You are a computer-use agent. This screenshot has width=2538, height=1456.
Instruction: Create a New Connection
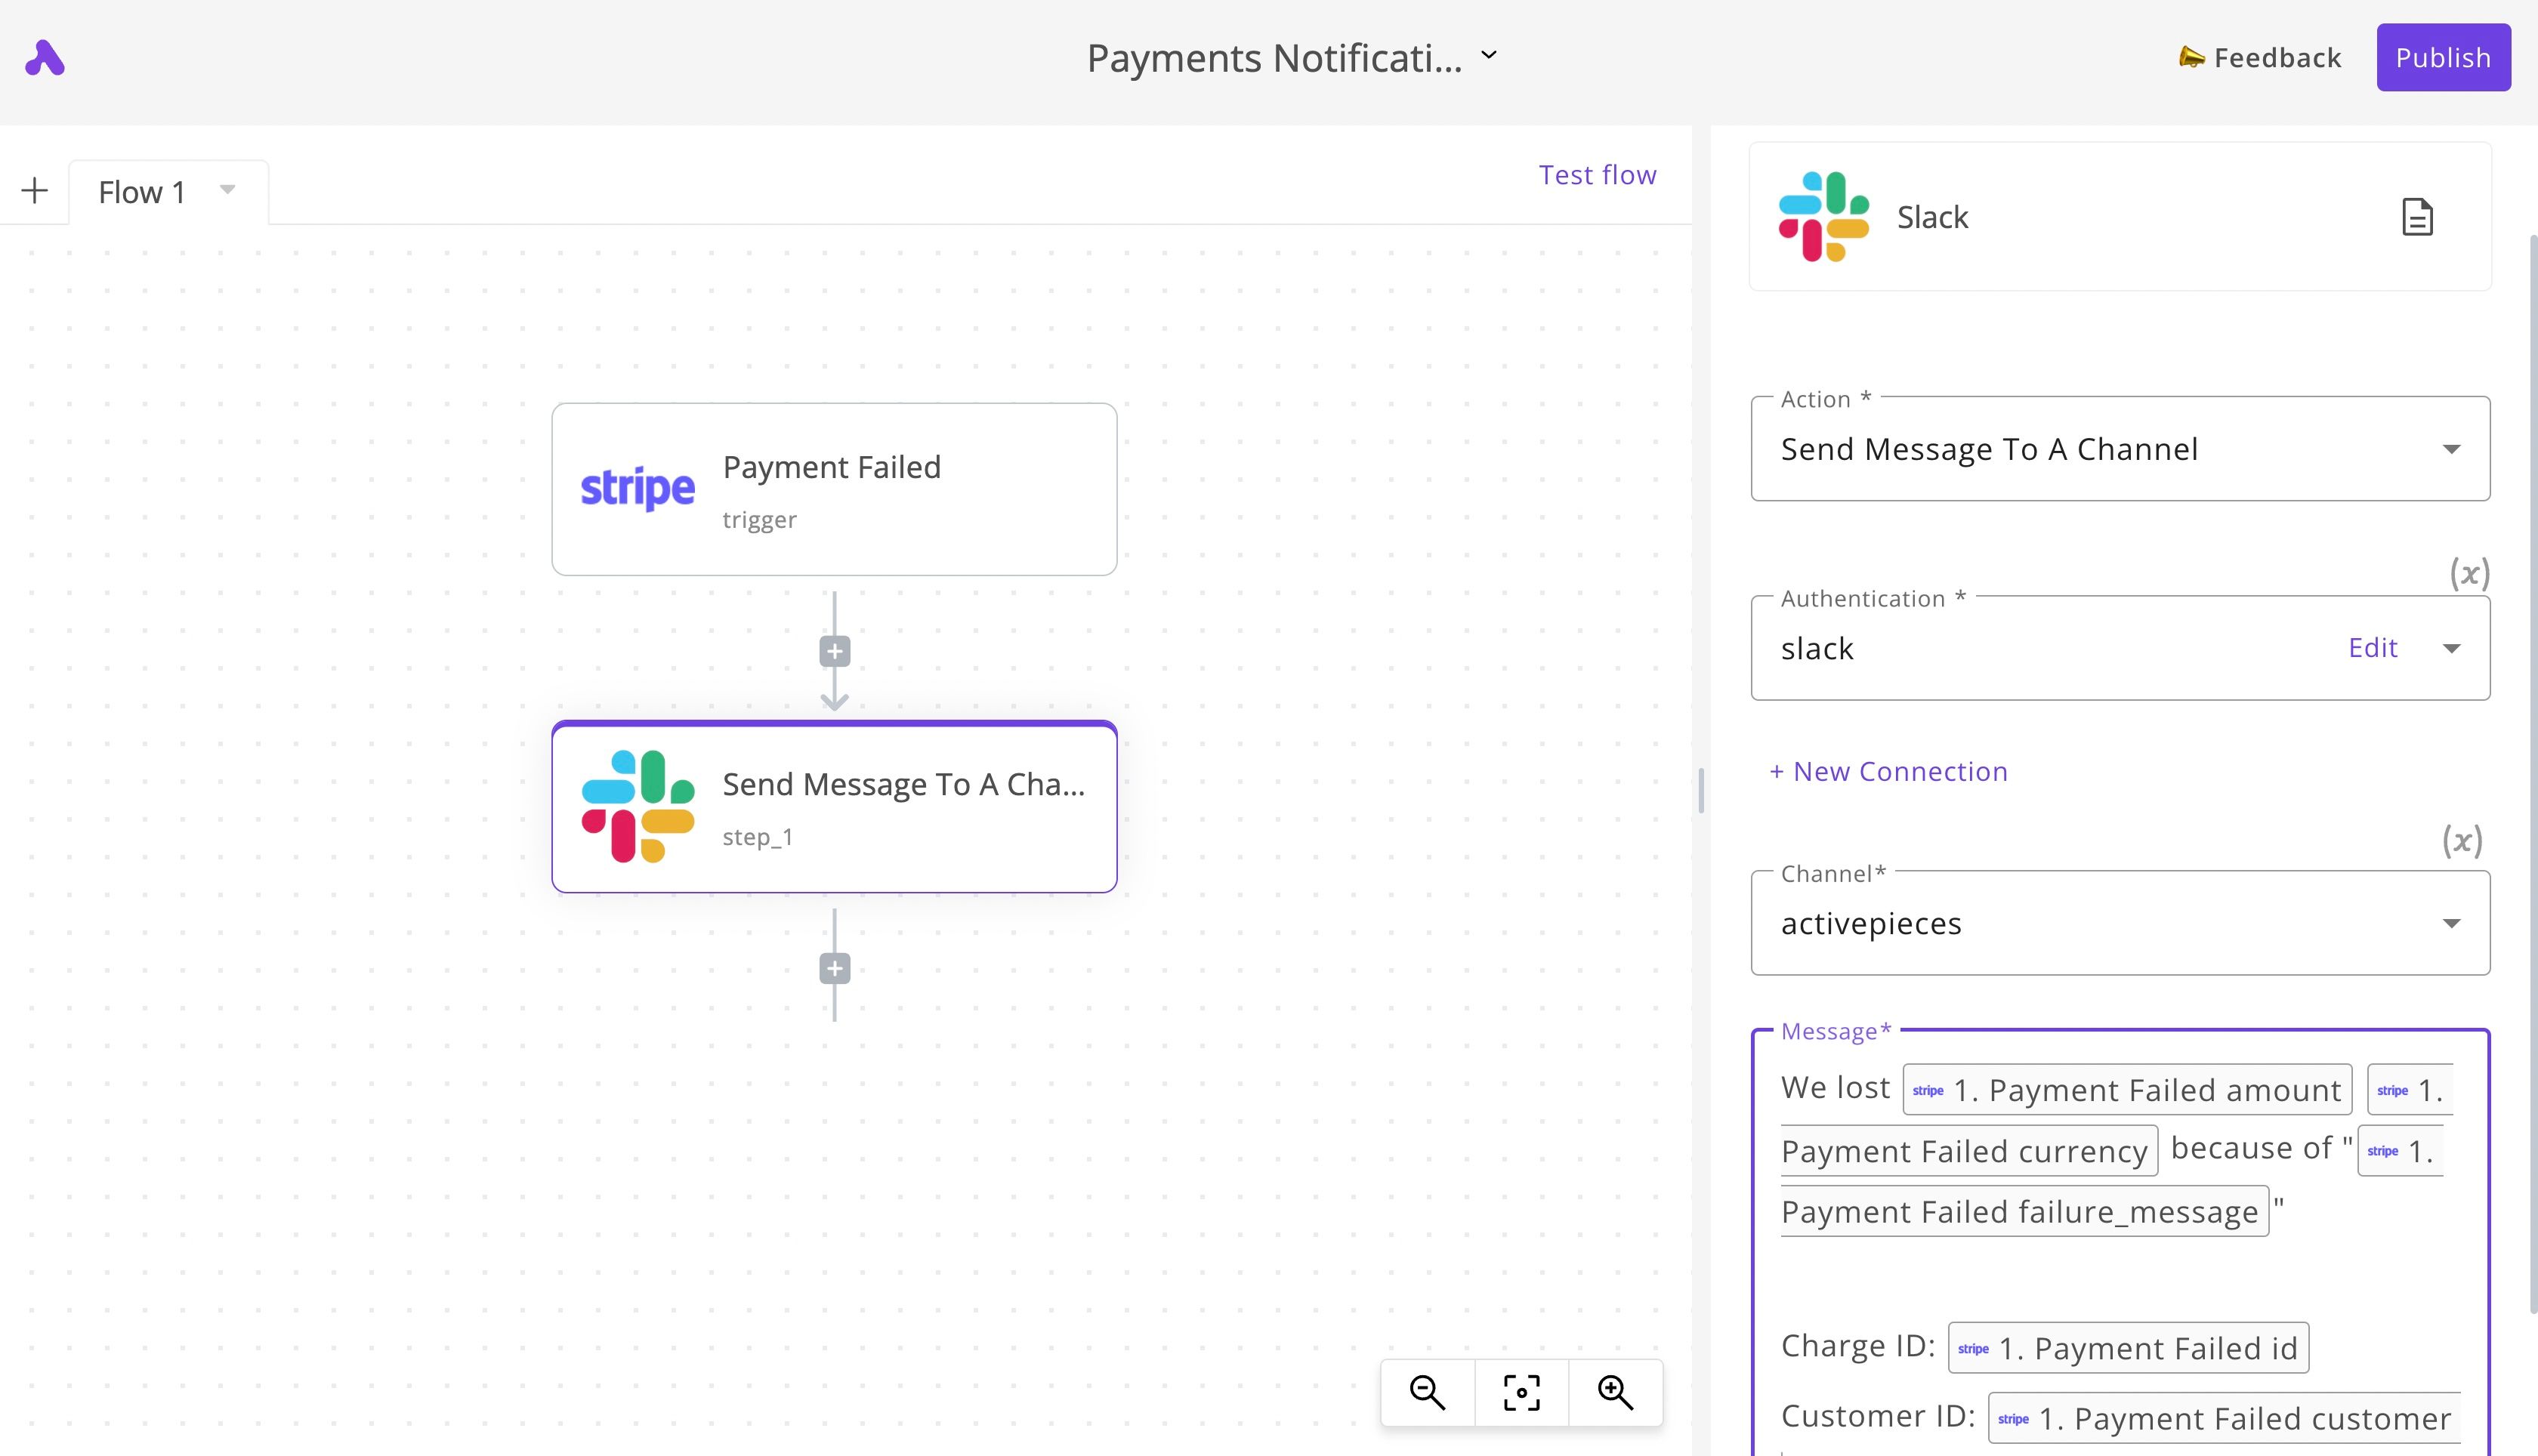[1888, 771]
